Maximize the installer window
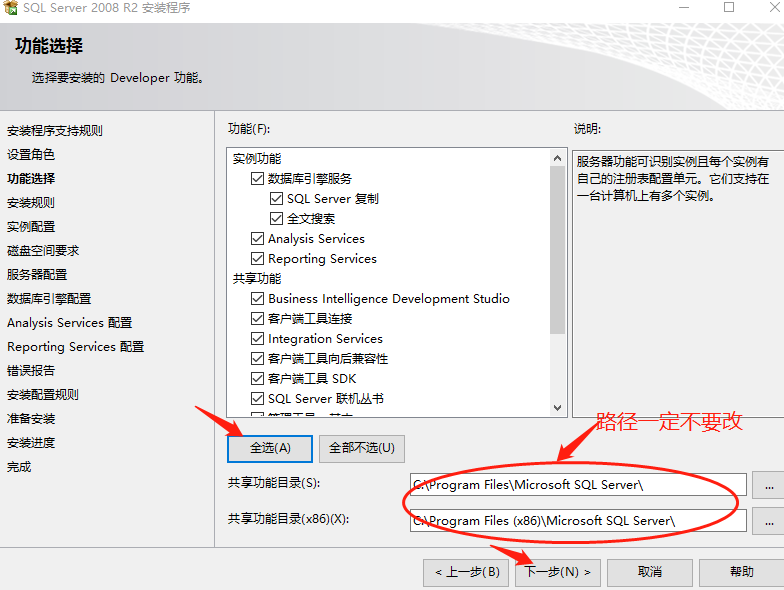Image resolution: width=784 pixels, height=590 pixels. (x=729, y=7)
